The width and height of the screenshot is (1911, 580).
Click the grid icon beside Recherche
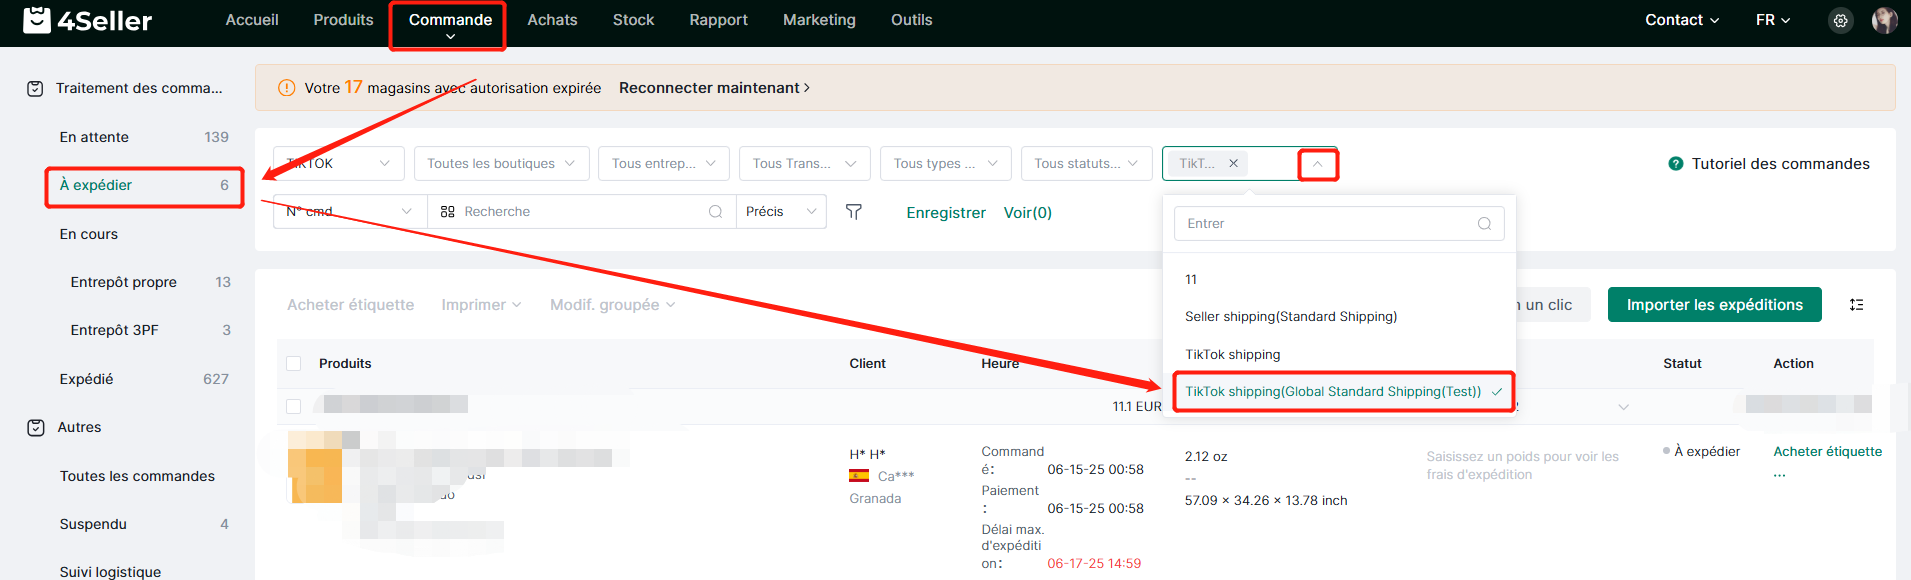(447, 212)
